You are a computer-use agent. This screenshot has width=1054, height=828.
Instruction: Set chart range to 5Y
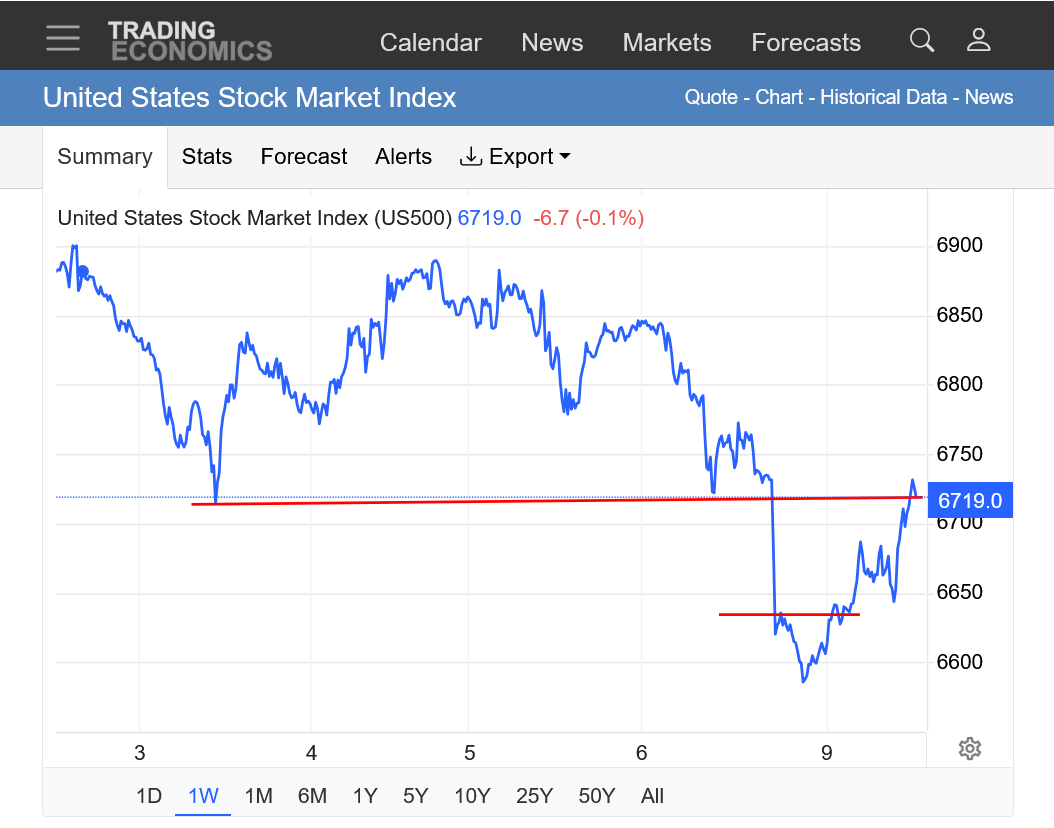pos(415,796)
